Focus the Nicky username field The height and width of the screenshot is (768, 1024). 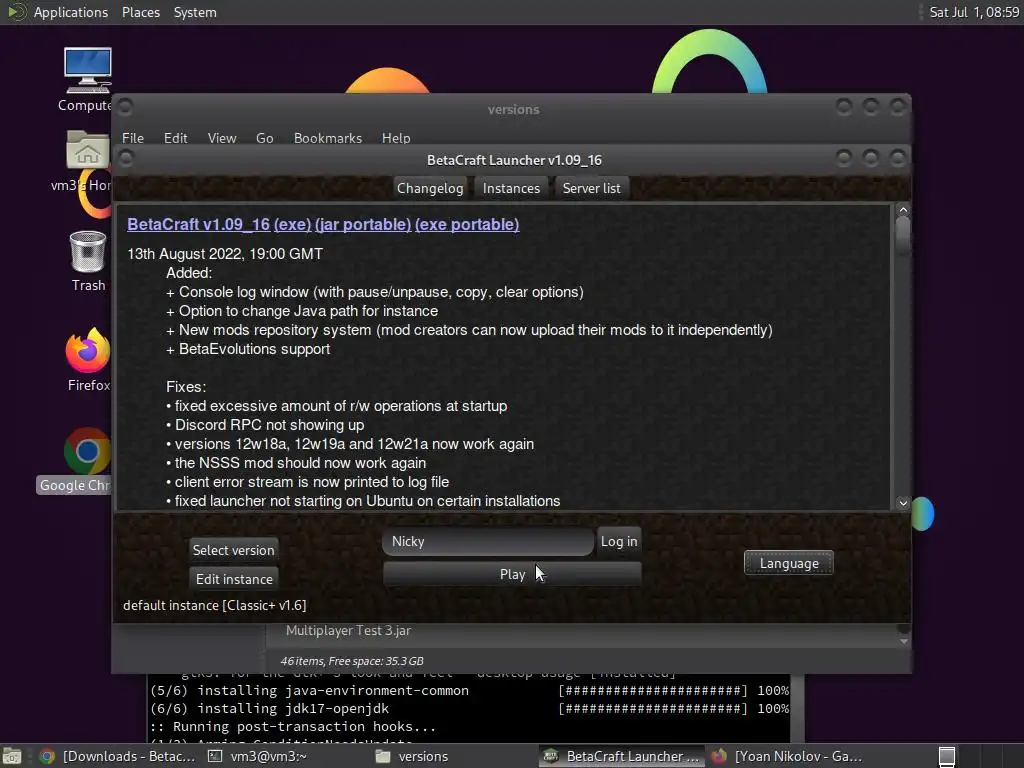(488, 541)
